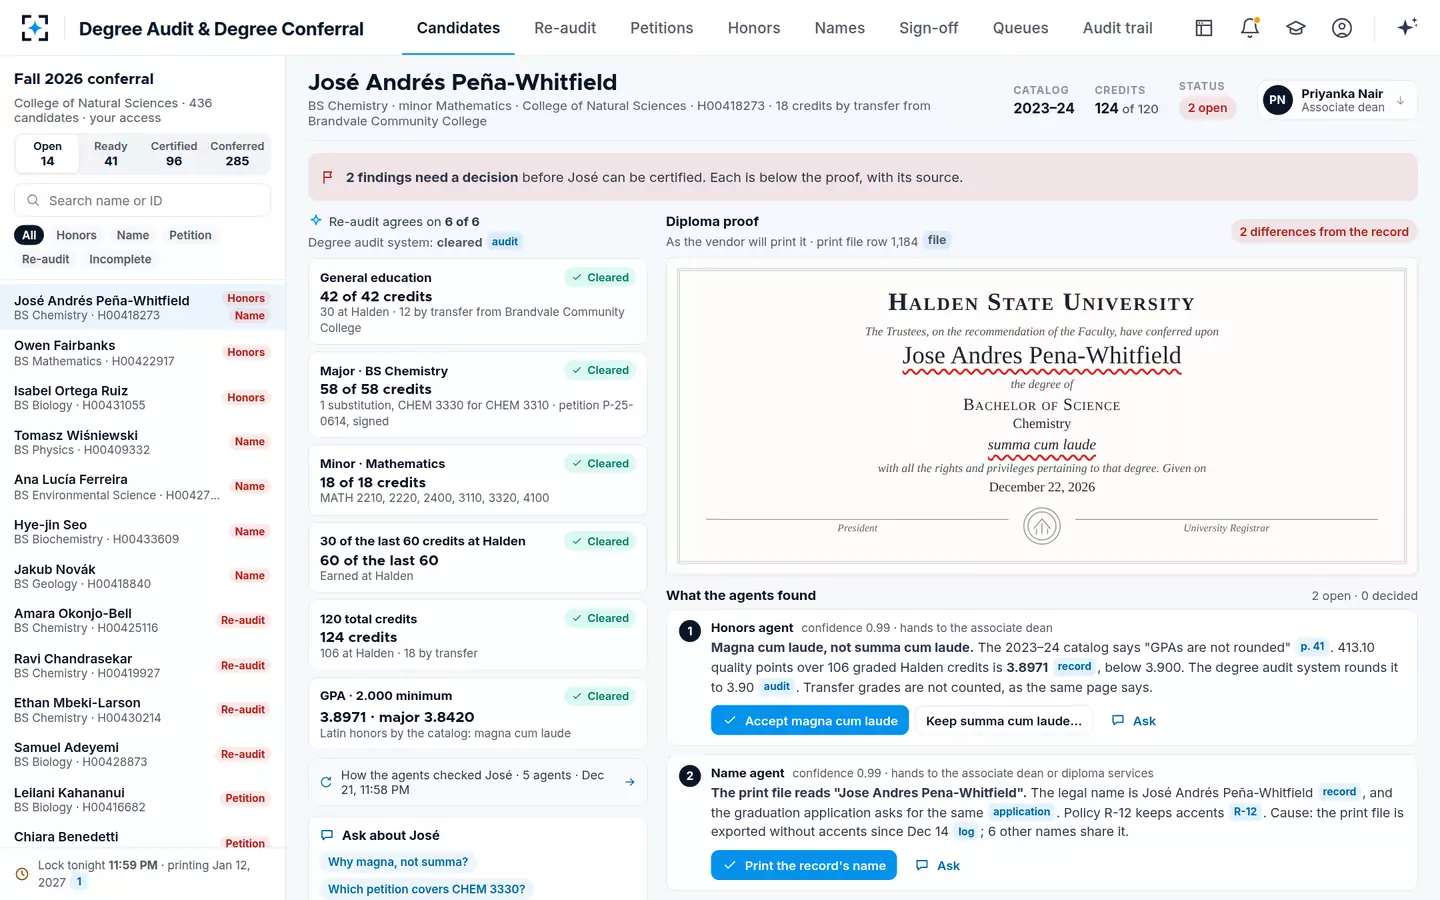Open the graduation cap icon
Viewport: 1440px width, 900px height.
point(1296,28)
